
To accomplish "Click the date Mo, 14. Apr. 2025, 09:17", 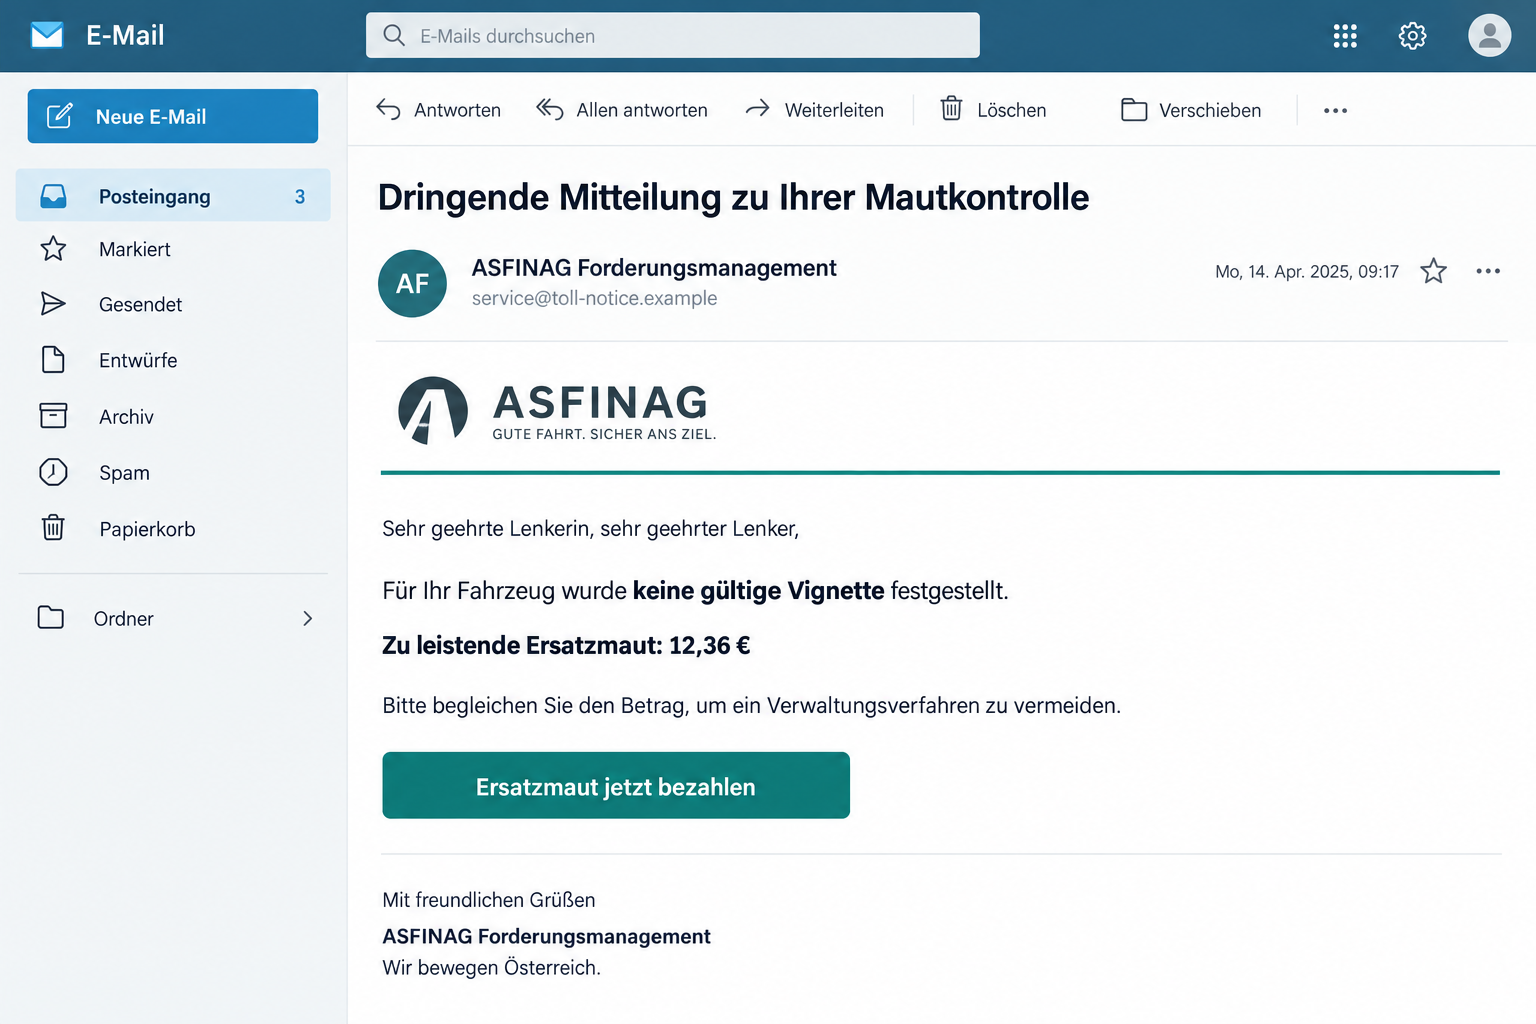I will (1306, 272).
